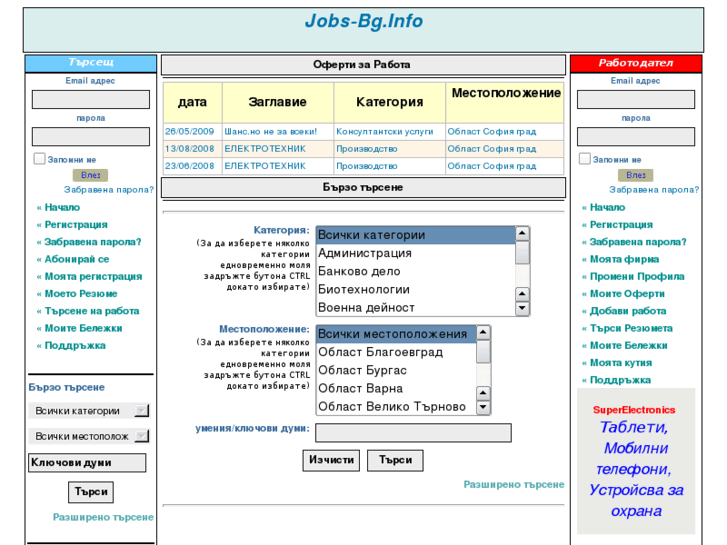The image size is (727, 545).
Task: Open 'Всички местоположения' sidebar dropdown
Action: tap(88, 436)
